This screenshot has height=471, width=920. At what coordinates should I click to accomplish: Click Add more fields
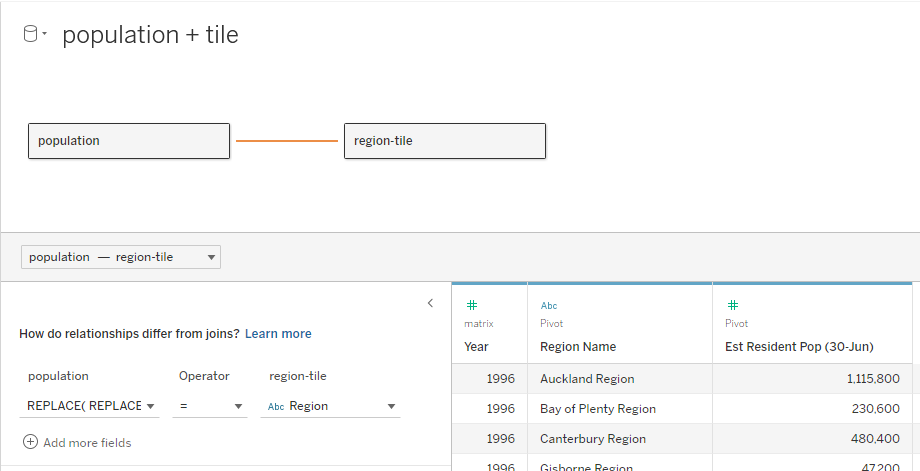click(86, 442)
